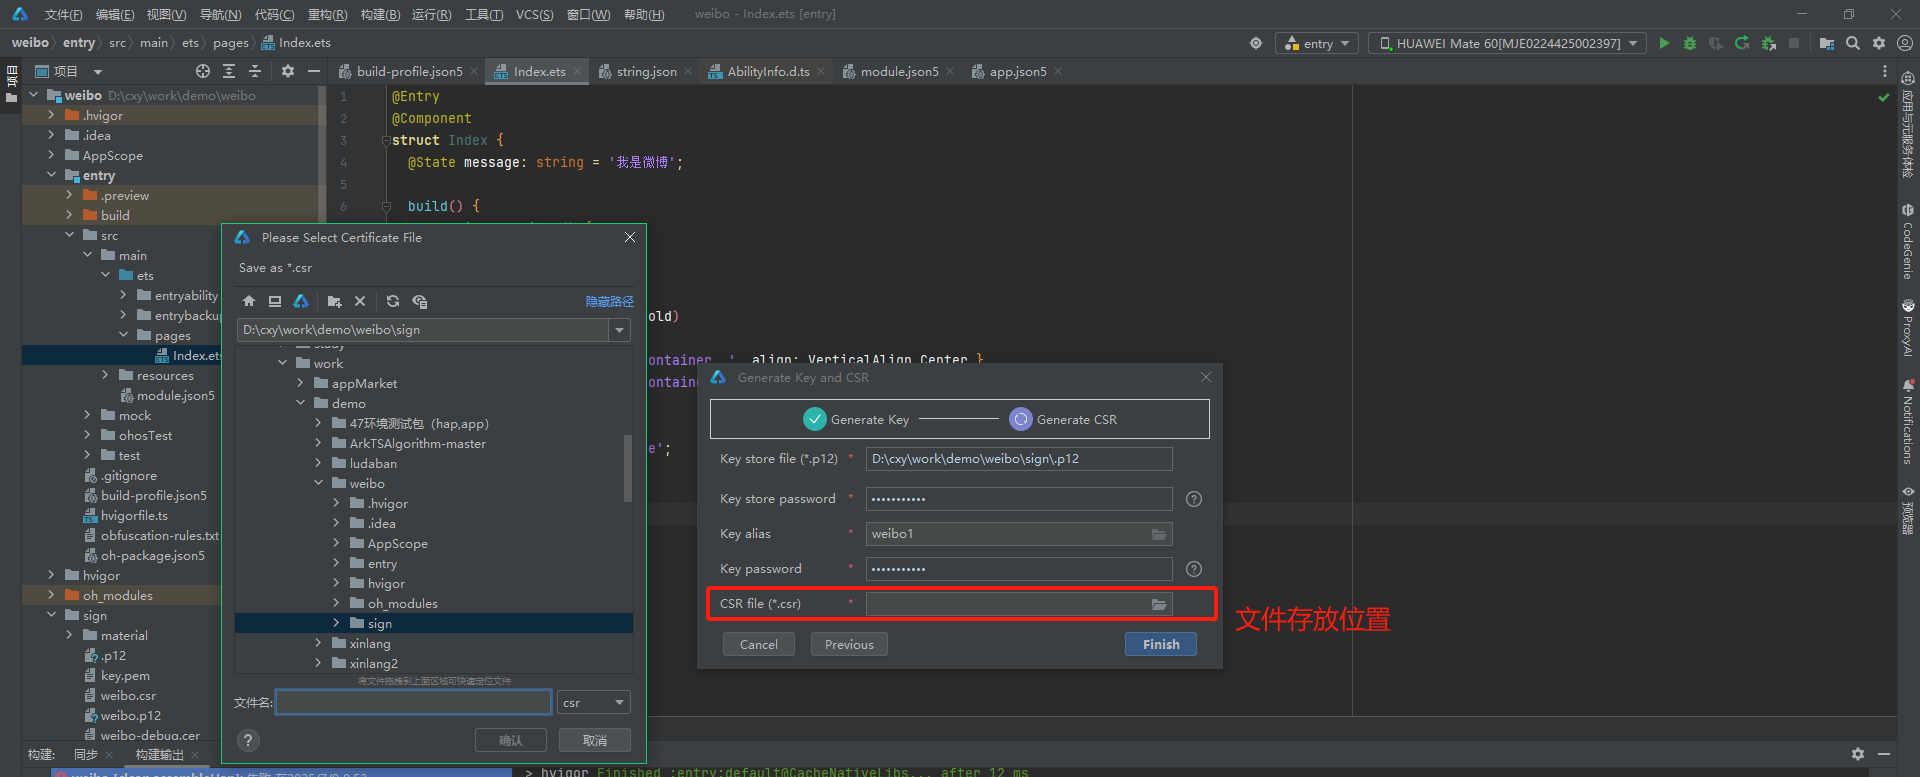Go to project directory icon in file dialog
Image resolution: width=1920 pixels, height=777 pixels.
pyautogui.click(x=301, y=301)
